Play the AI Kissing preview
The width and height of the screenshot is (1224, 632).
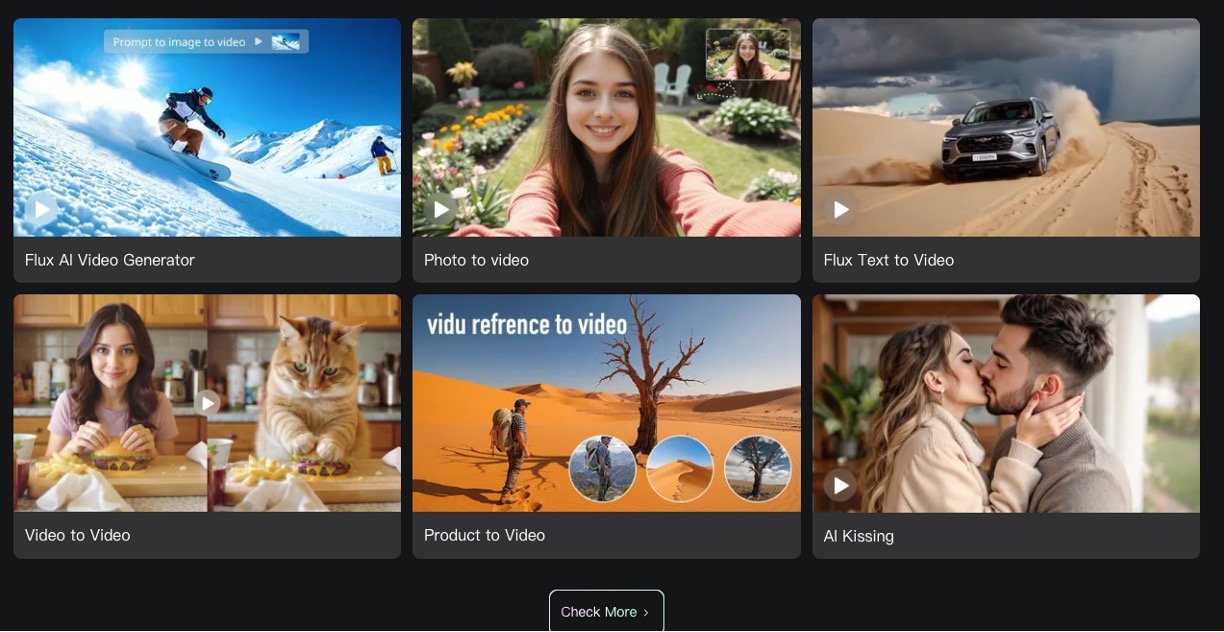(x=841, y=485)
